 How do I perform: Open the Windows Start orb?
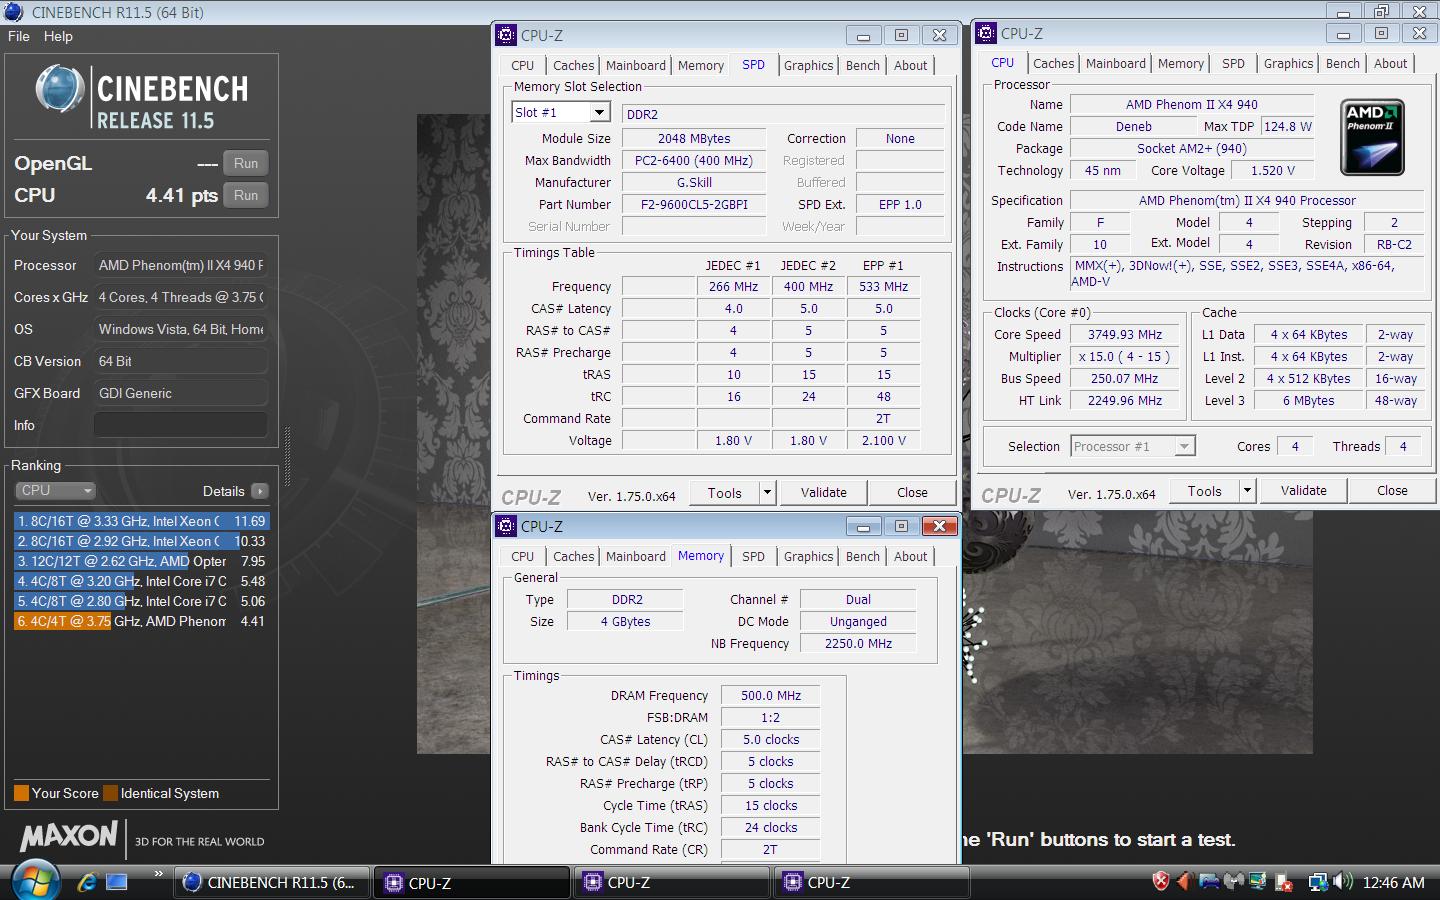(35, 880)
